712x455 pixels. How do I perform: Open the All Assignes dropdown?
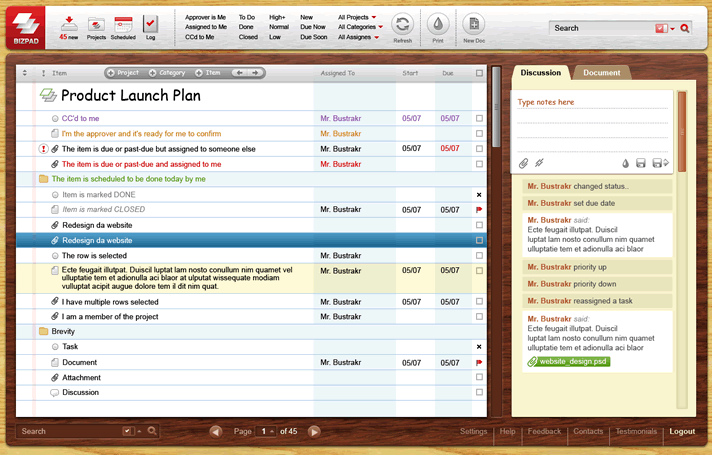358,37
